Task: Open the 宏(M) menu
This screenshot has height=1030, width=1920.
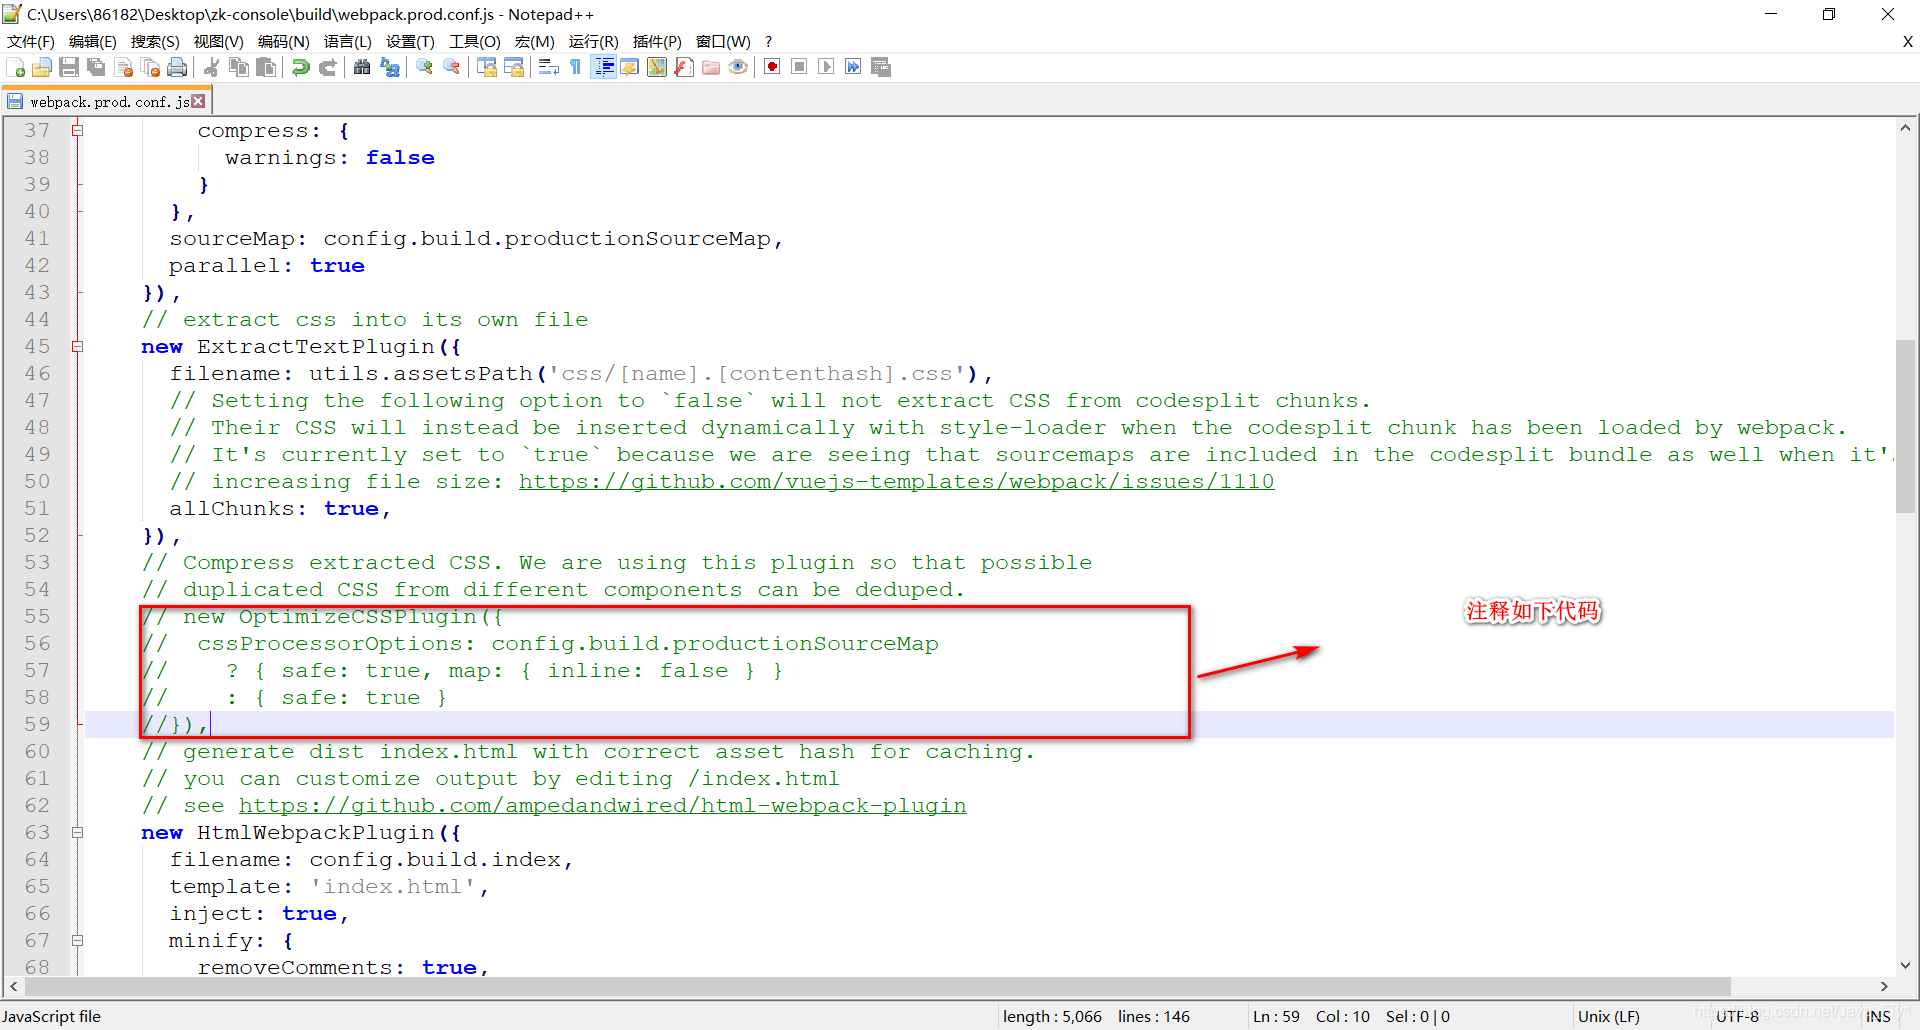Action: [535, 41]
